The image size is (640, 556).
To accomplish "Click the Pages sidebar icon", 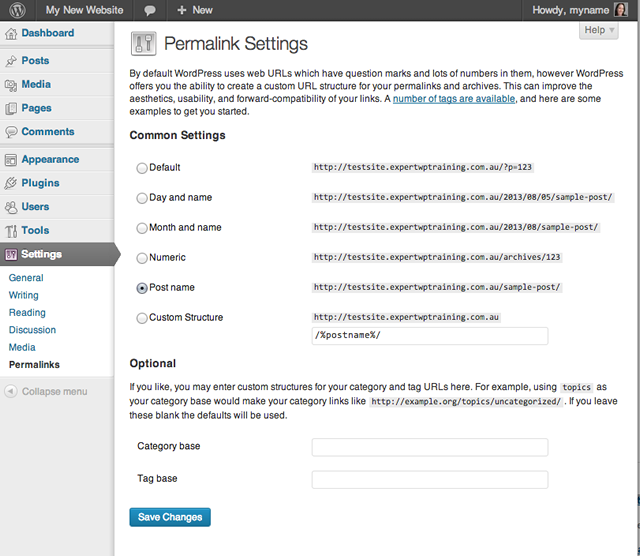I will tap(11, 109).
